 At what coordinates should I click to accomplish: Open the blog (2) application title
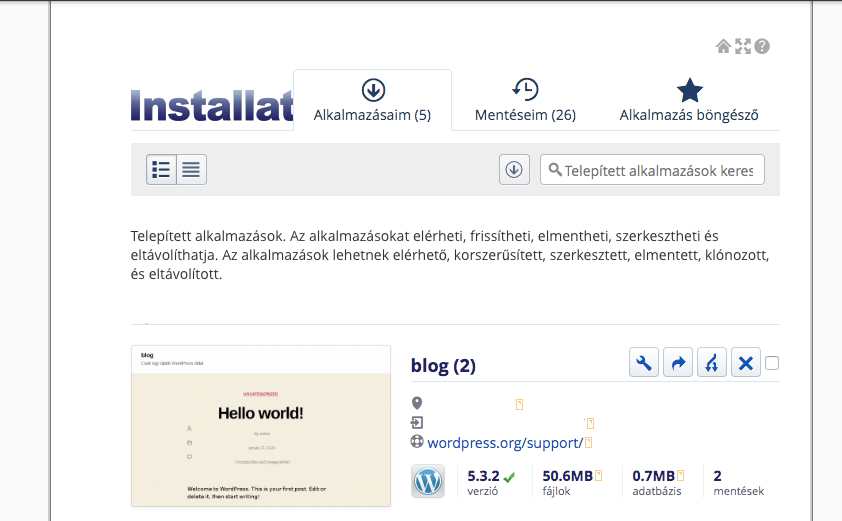pyautogui.click(x=443, y=366)
